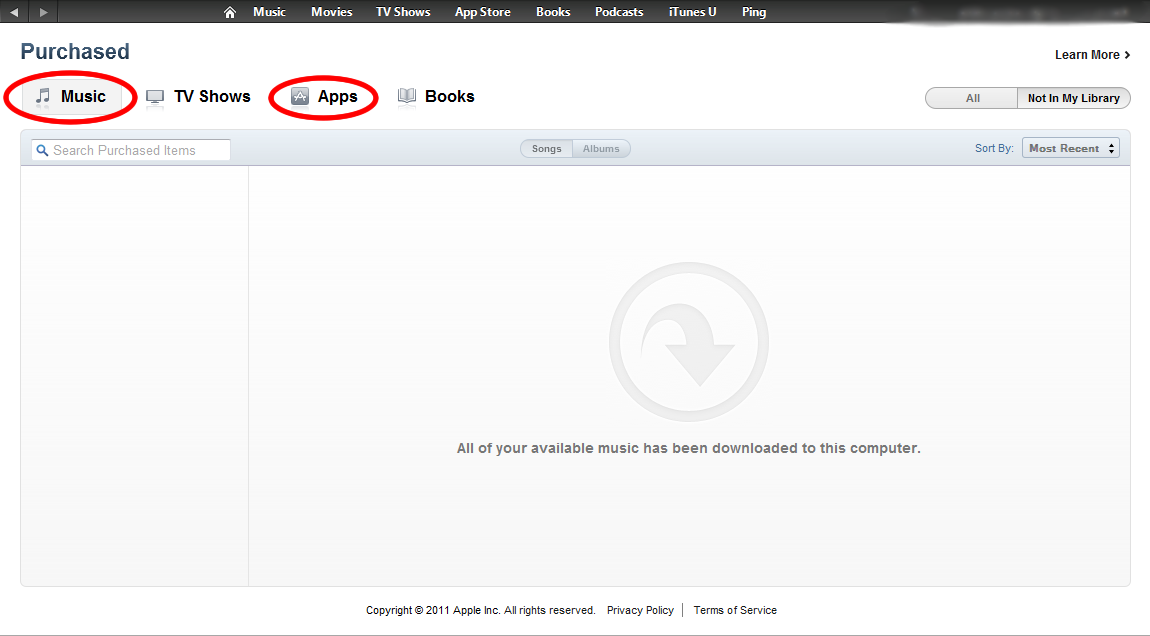This screenshot has height=636, width=1150.
Task: Click the magnifying glass search icon
Action: [43, 150]
